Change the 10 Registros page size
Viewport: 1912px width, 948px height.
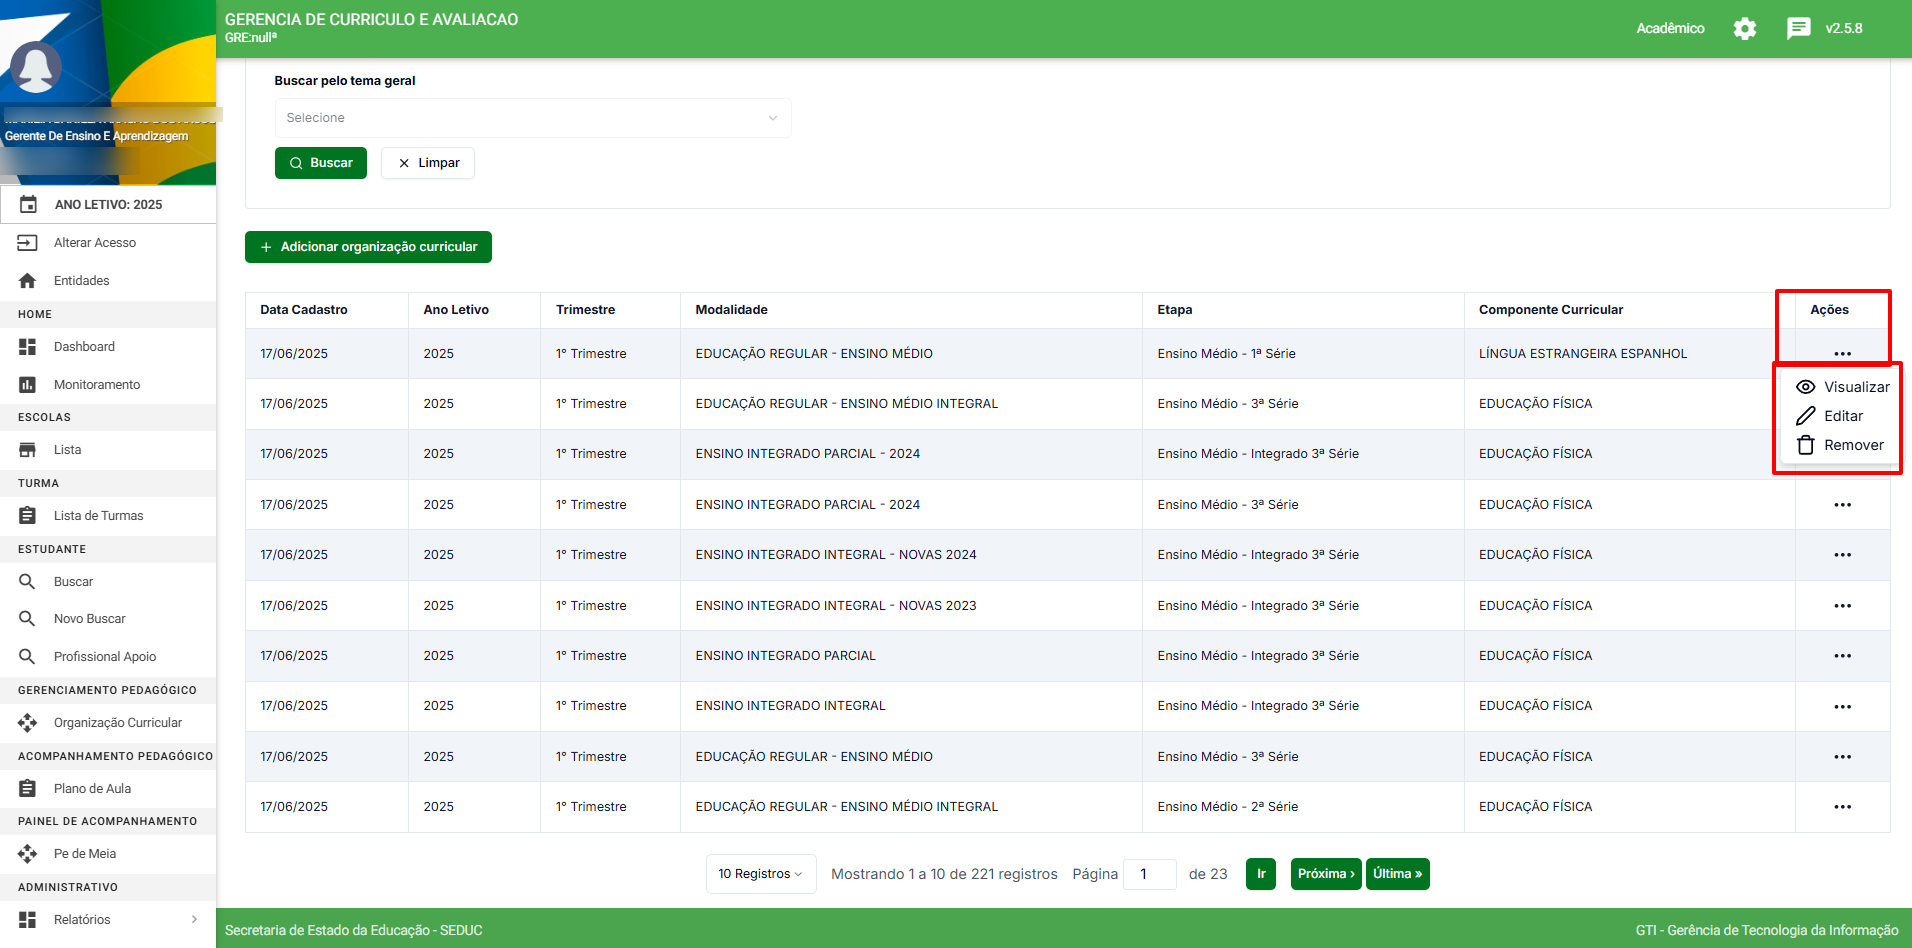click(760, 874)
